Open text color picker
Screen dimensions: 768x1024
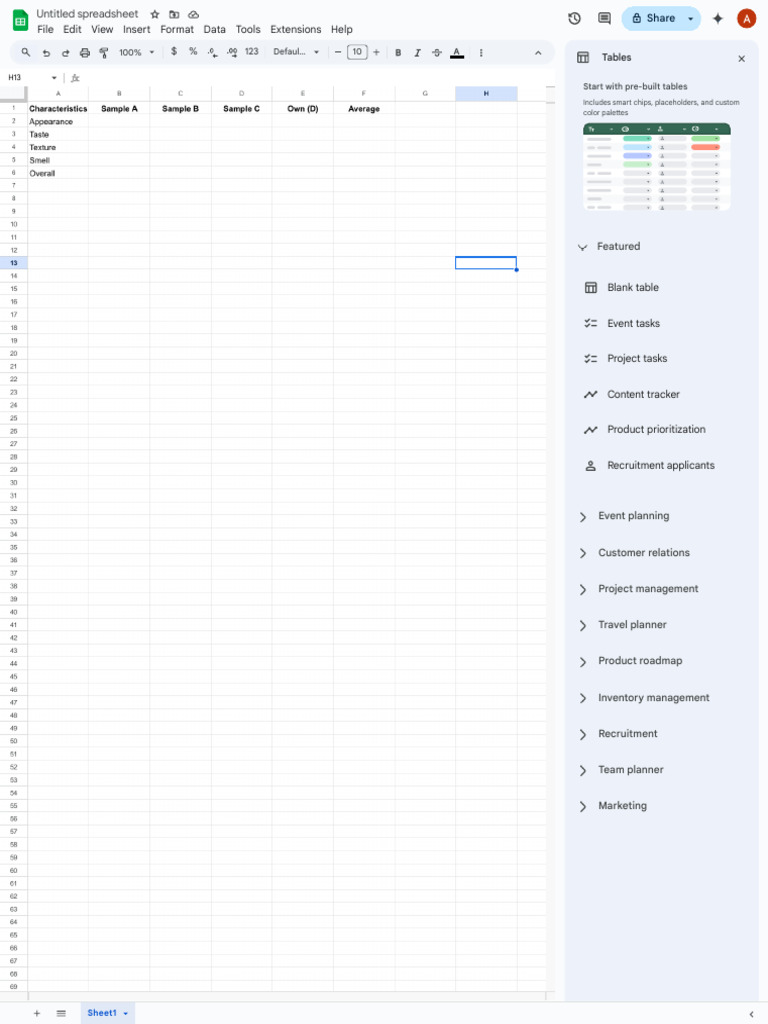457,53
